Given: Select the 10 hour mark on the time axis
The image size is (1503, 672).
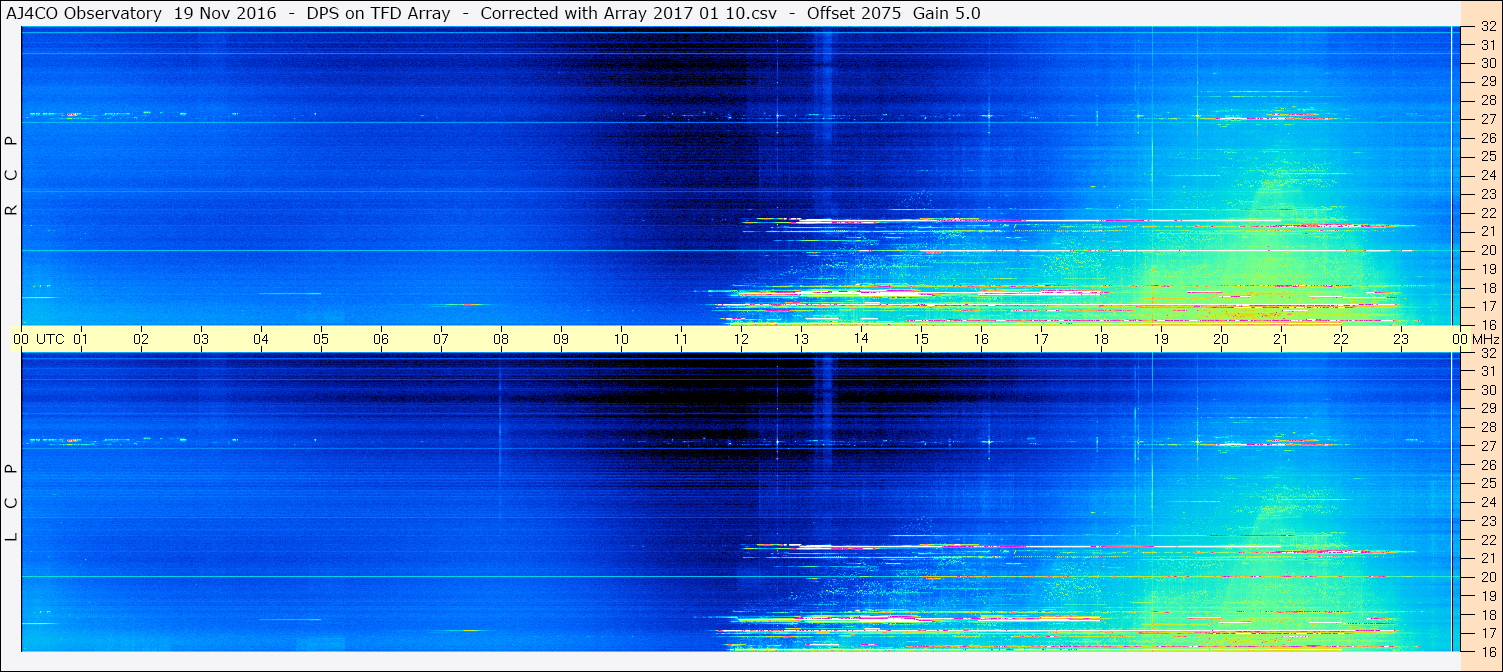Looking at the screenshot, I should (x=621, y=339).
